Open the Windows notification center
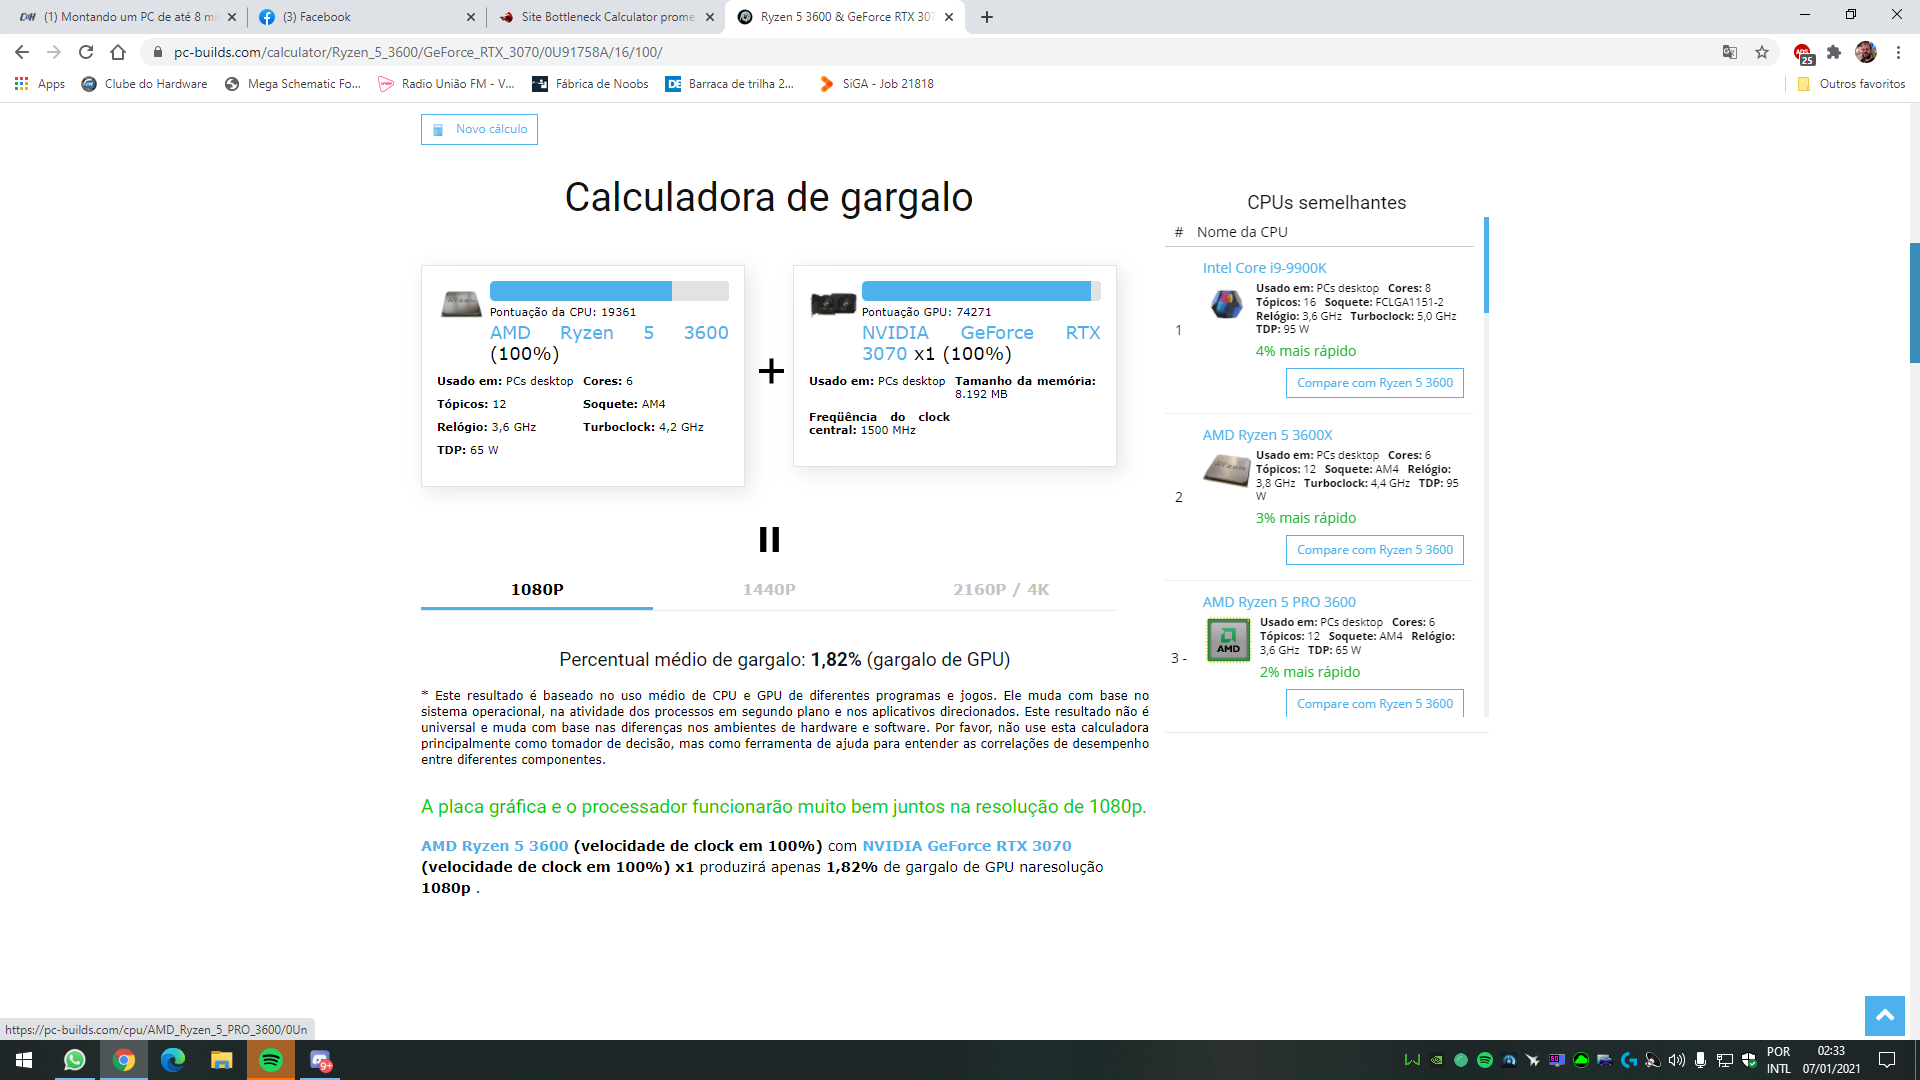The width and height of the screenshot is (1920, 1080). tap(1887, 1060)
